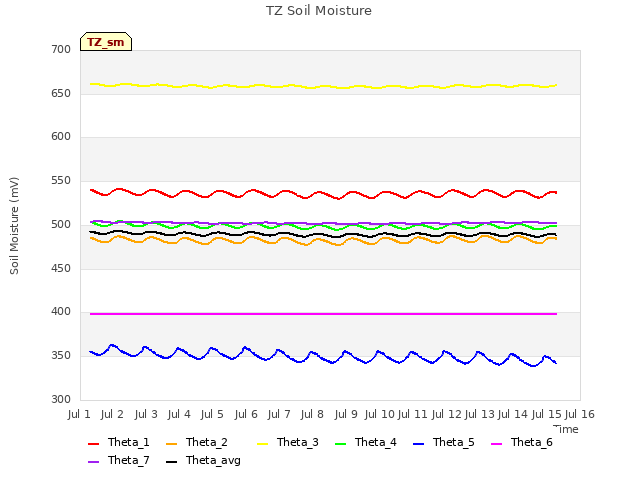
Task: Click the Jul 11 x-axis tick label
Action: click(x=413, y=414)
